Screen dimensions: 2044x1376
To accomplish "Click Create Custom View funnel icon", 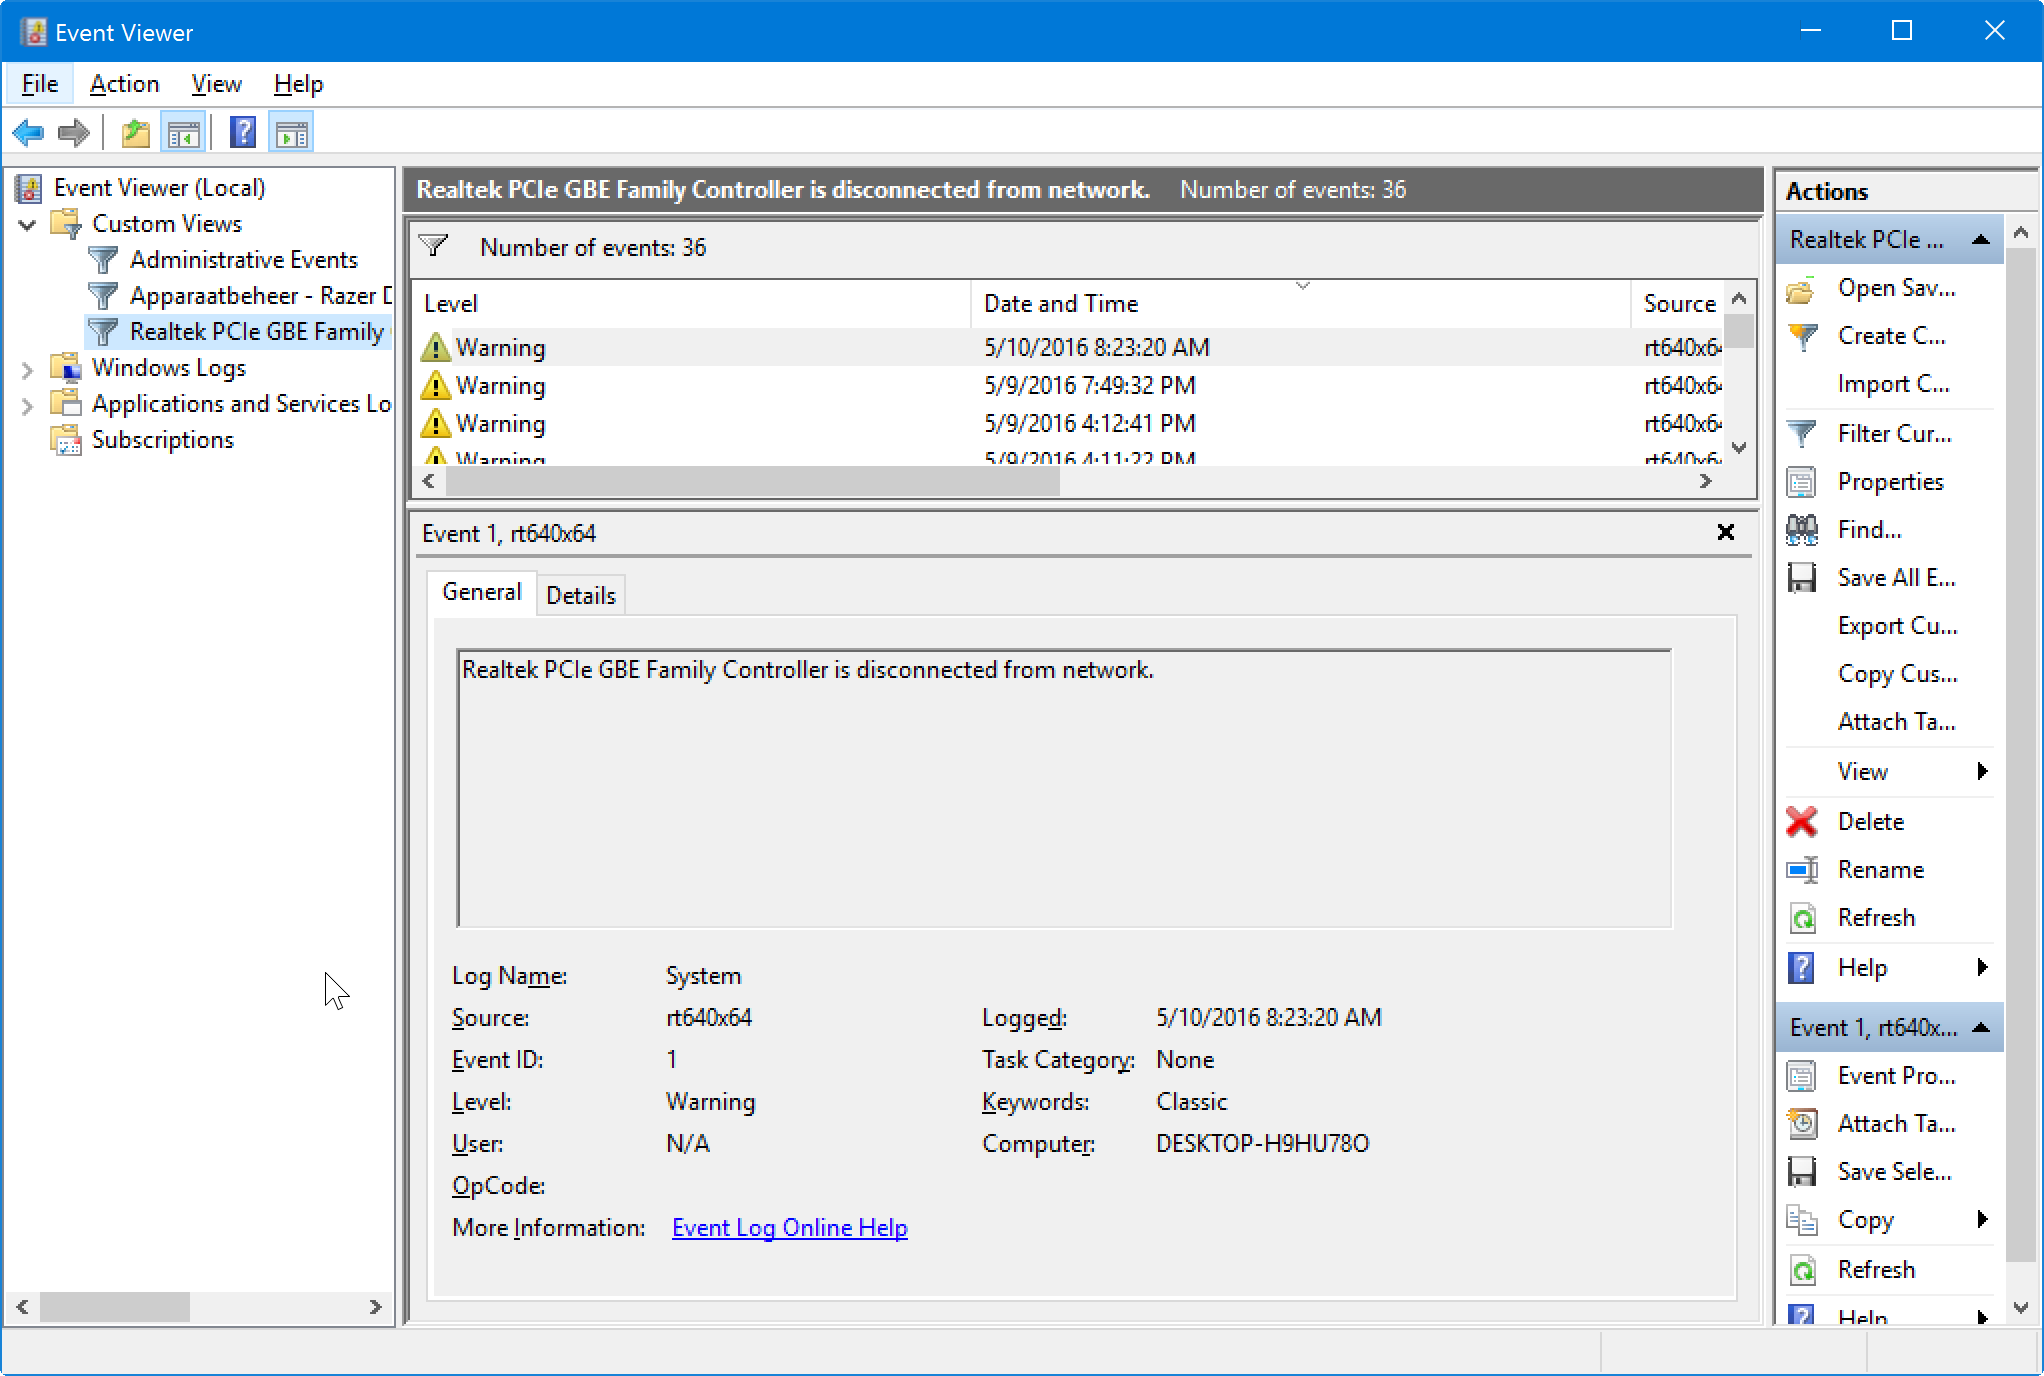I will [1801, 337].
